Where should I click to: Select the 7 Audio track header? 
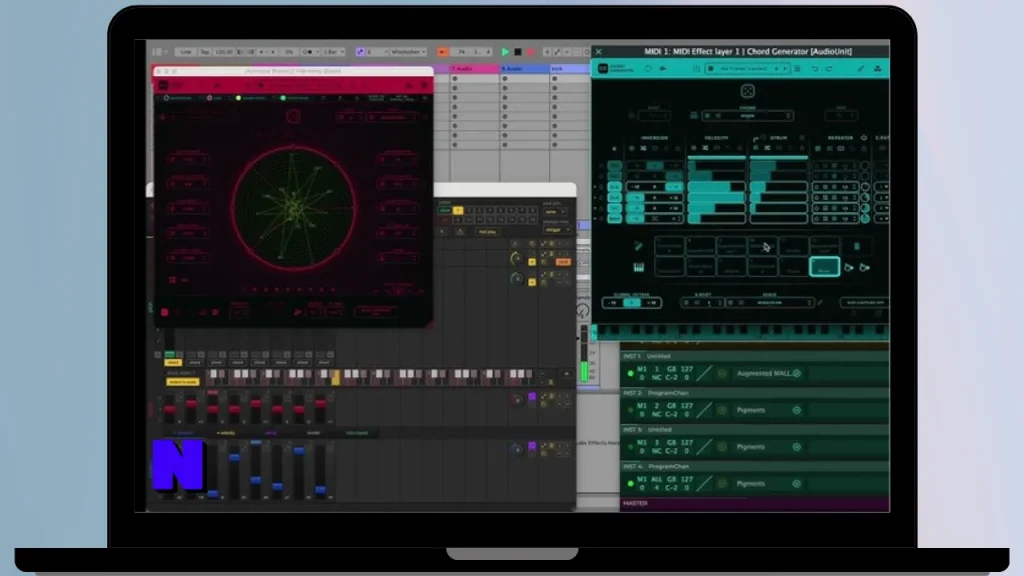pos(474,69)
